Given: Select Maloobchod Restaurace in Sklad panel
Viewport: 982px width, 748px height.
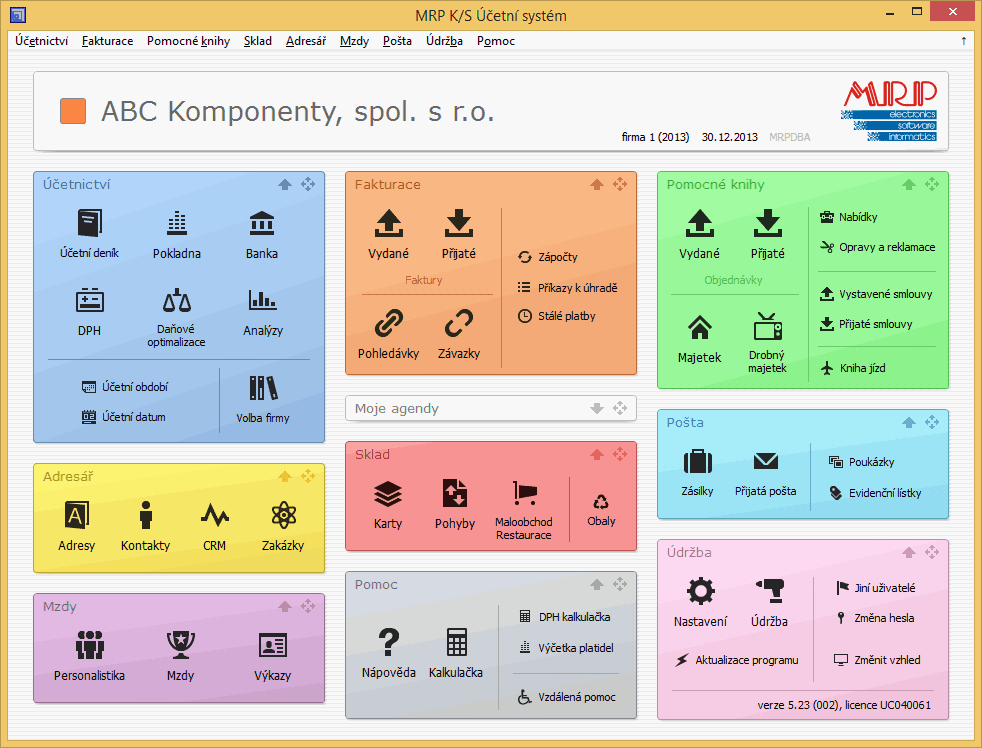Looking at the screenshot, I should 524,504.
